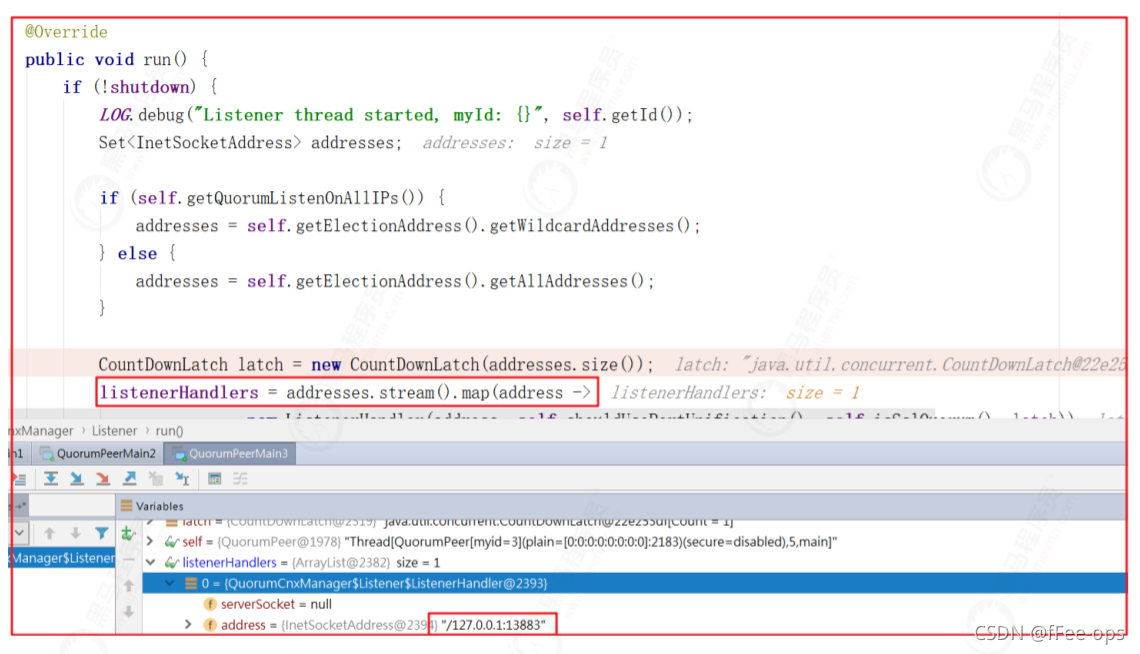Click the "/127.0.0.1:13883" address value
This screenshot has width=1140, height=654.
pos(493,625)
